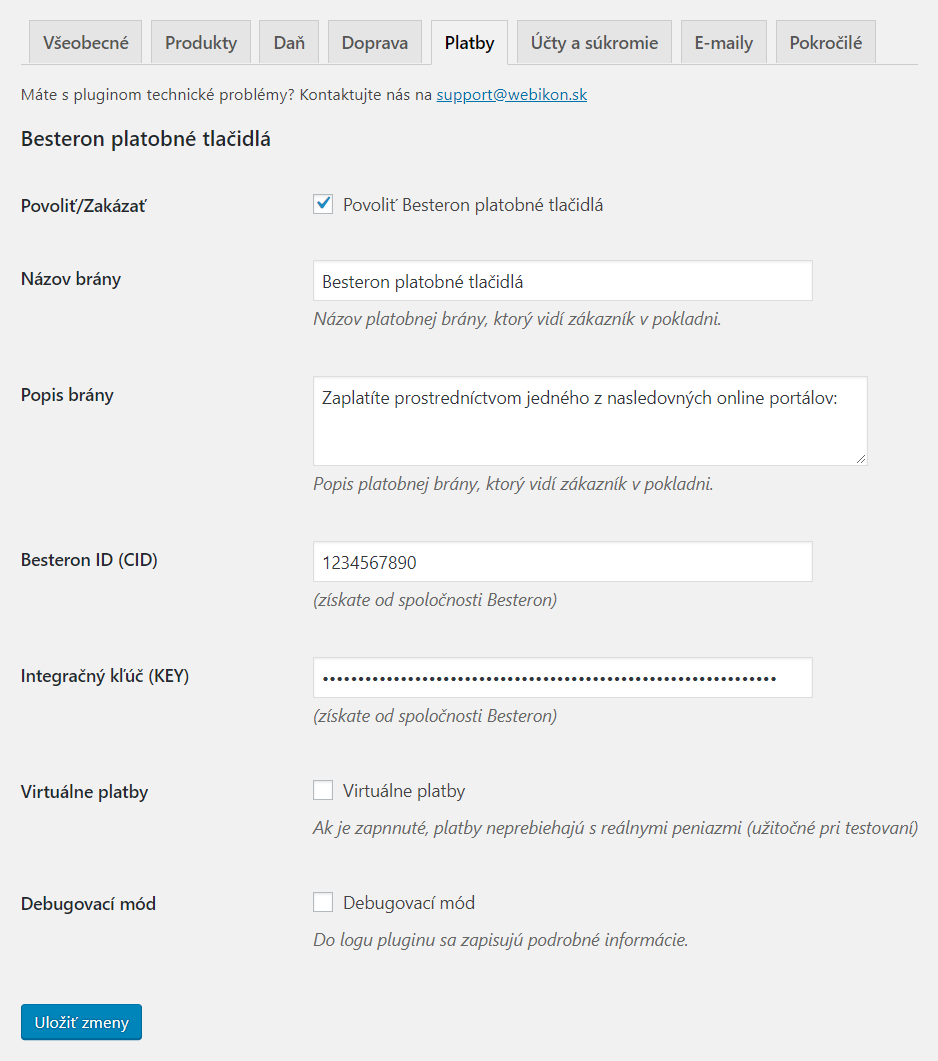Click the support@webikon.sk email link
Image resolution: width=938 pixels, height=1061 pixels.
tap(511, 95)
